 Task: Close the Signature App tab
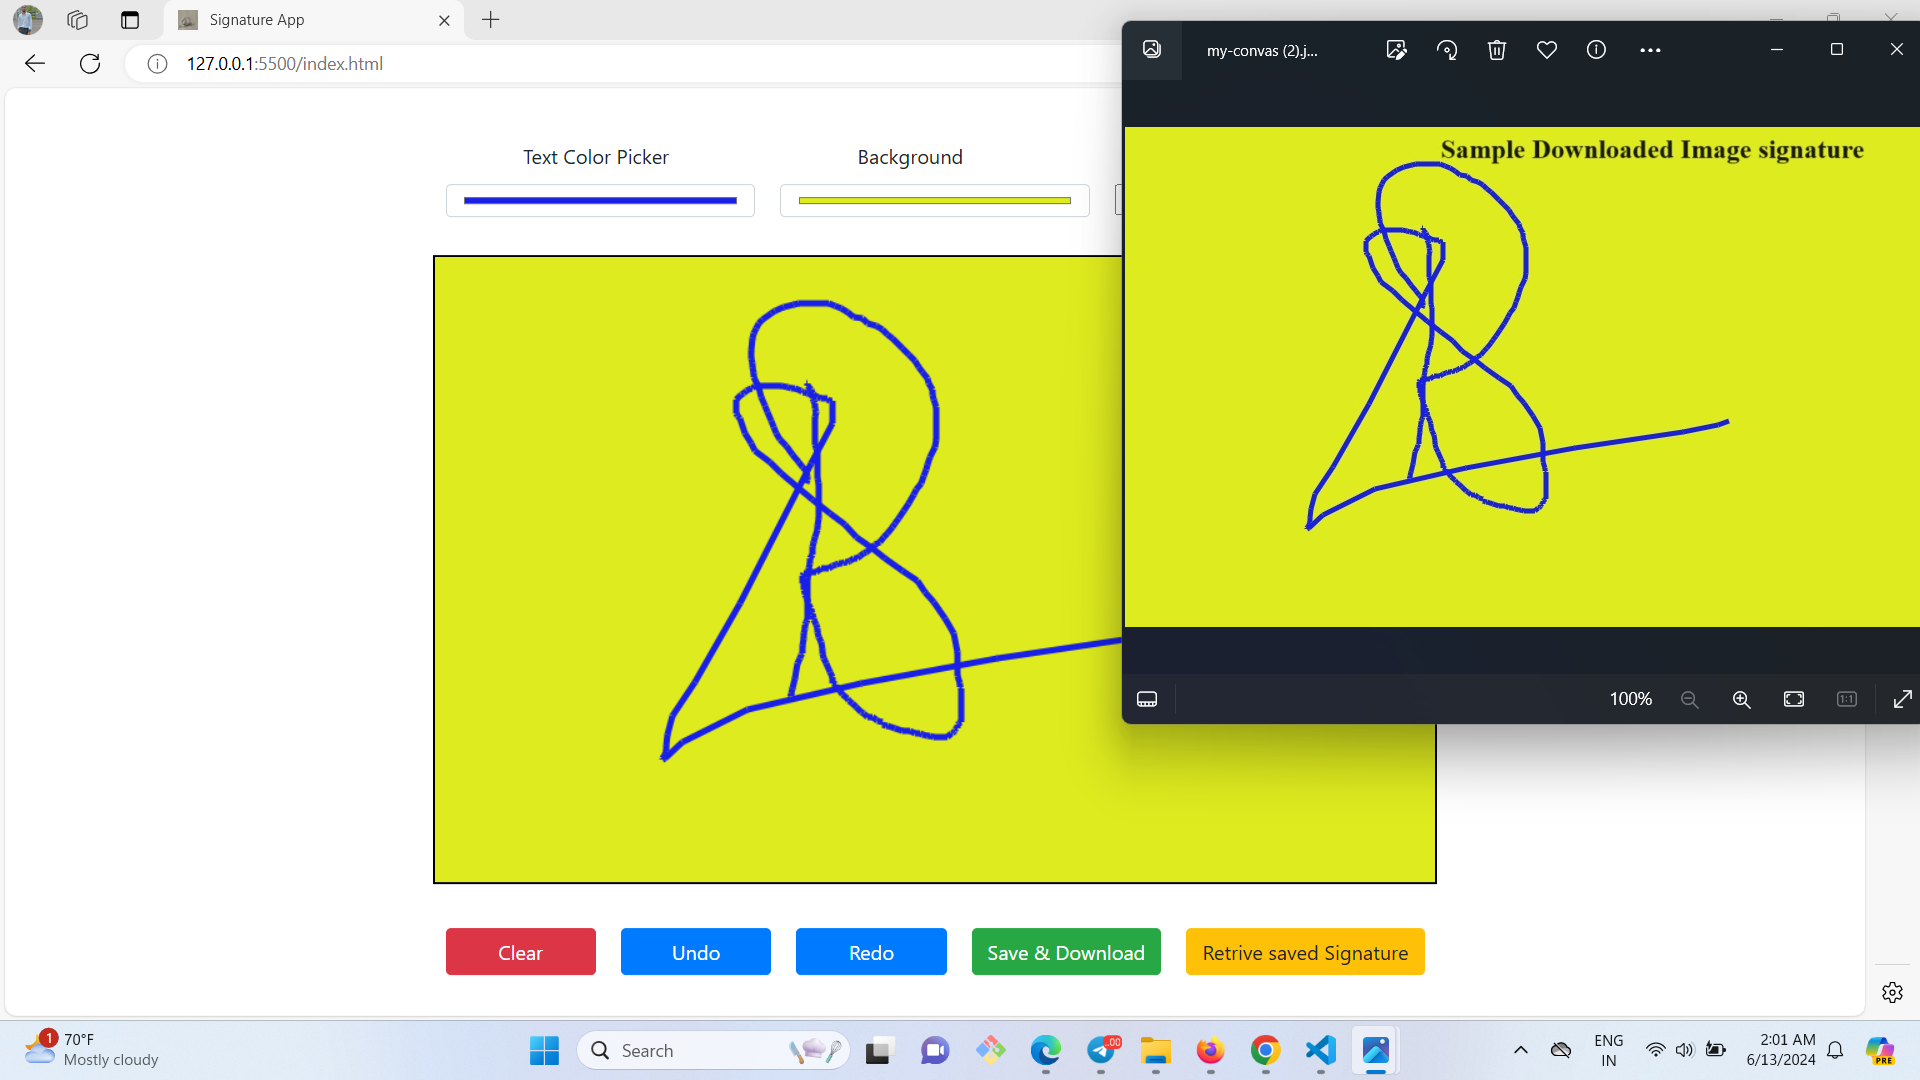coord(444,20)
